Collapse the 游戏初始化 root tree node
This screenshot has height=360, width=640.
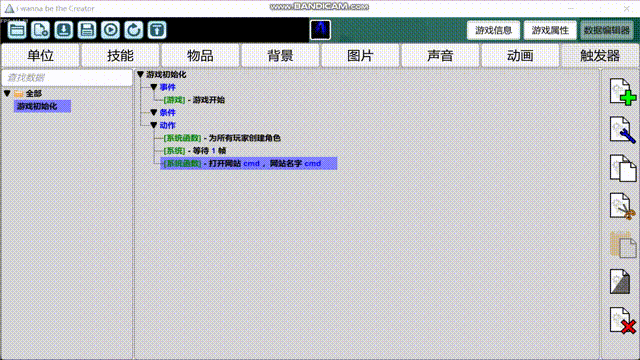[140, 74]
